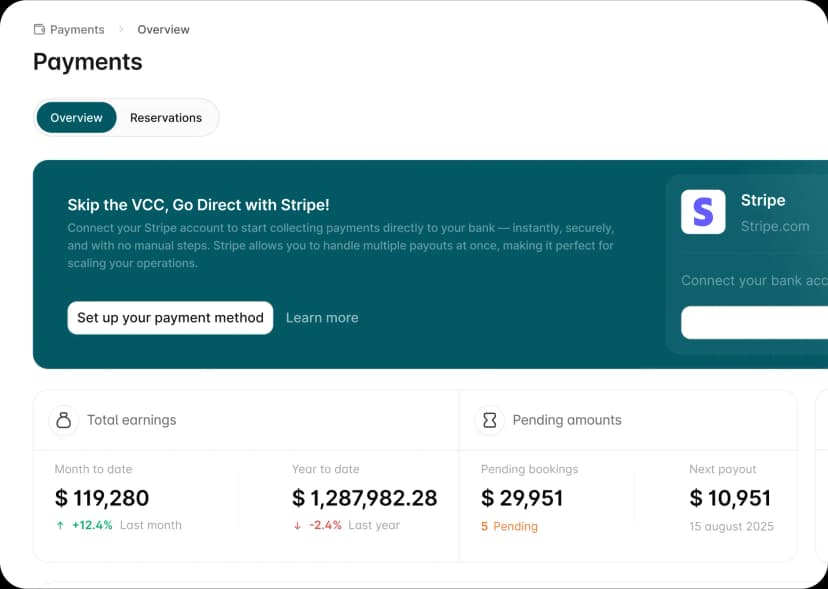Click the Stripe logo icon
Viewport: 828px width, 589px height.
point(703,212)
